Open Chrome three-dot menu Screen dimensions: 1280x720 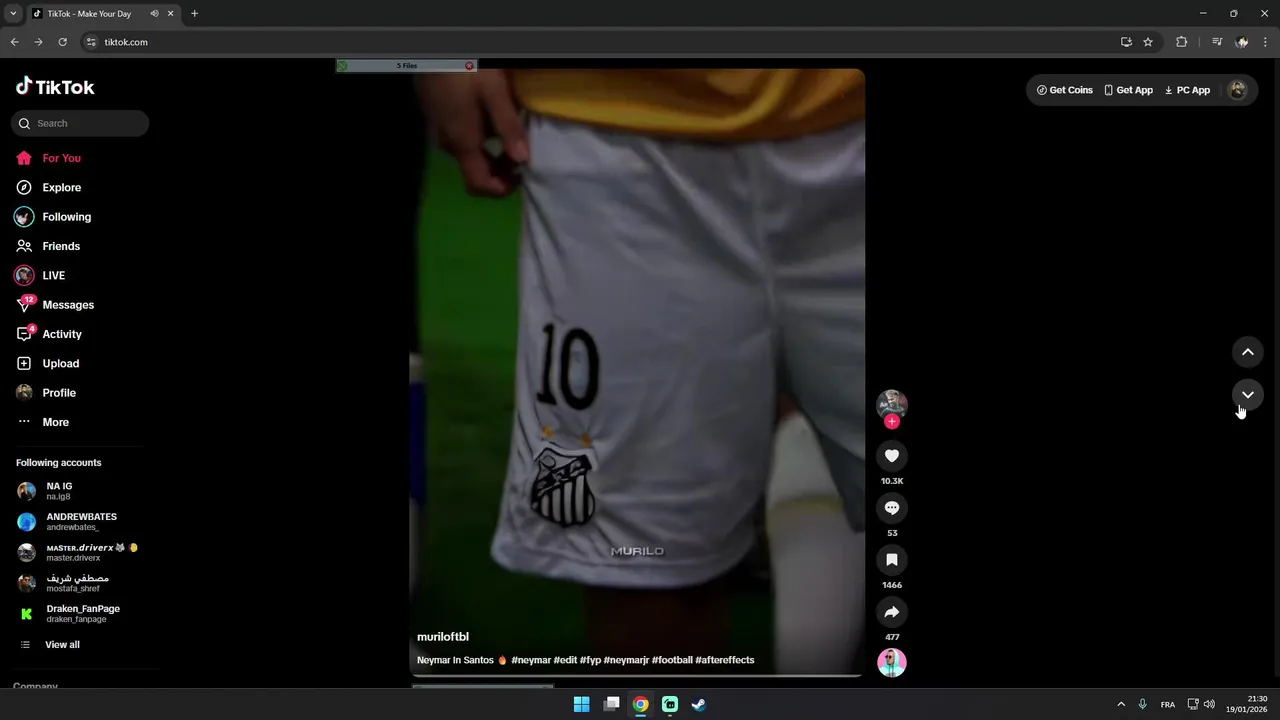(1266, 42)
